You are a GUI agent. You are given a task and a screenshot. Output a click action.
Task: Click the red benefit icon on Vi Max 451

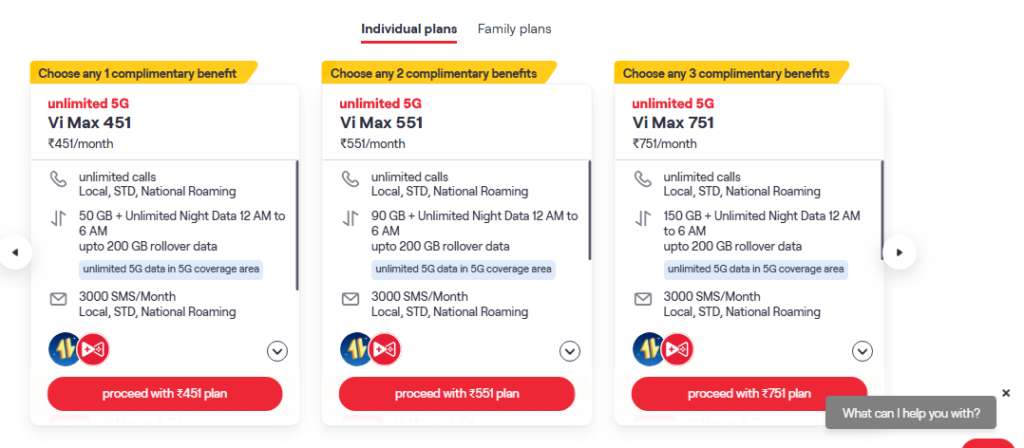[x=93, y=349]
